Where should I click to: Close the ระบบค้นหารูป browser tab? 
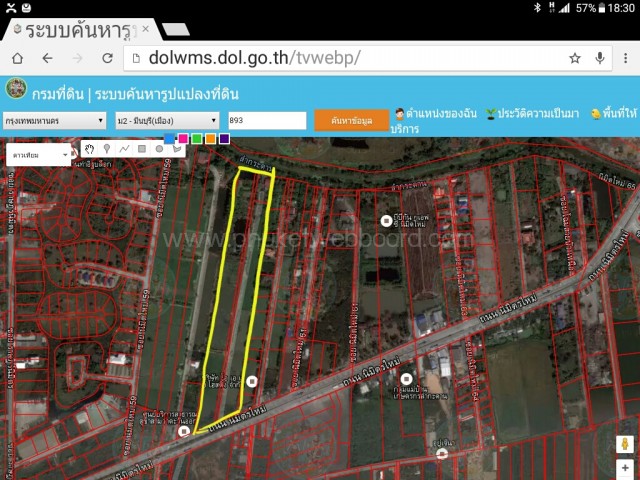tap(145, 29)
